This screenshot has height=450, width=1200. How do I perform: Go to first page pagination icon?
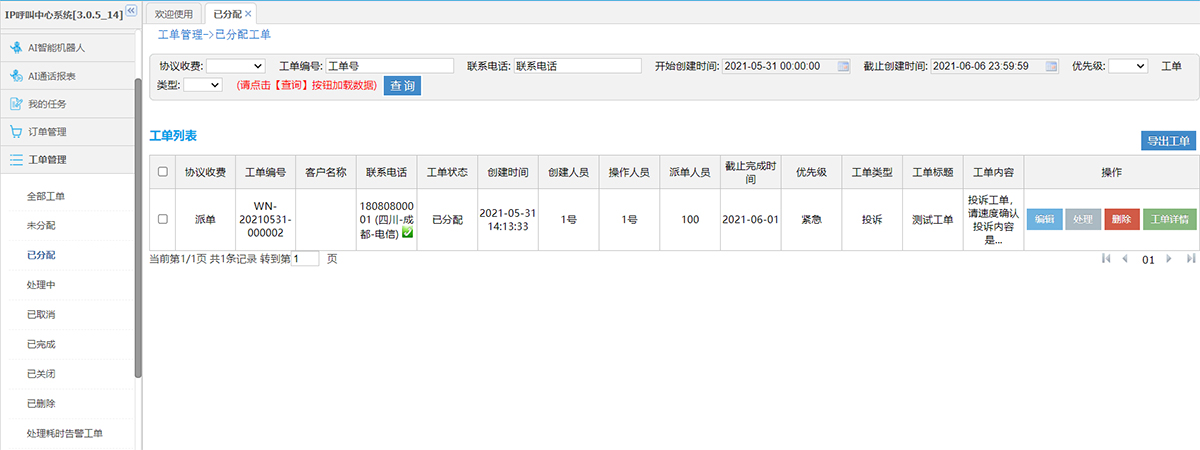pos(1106,258)
